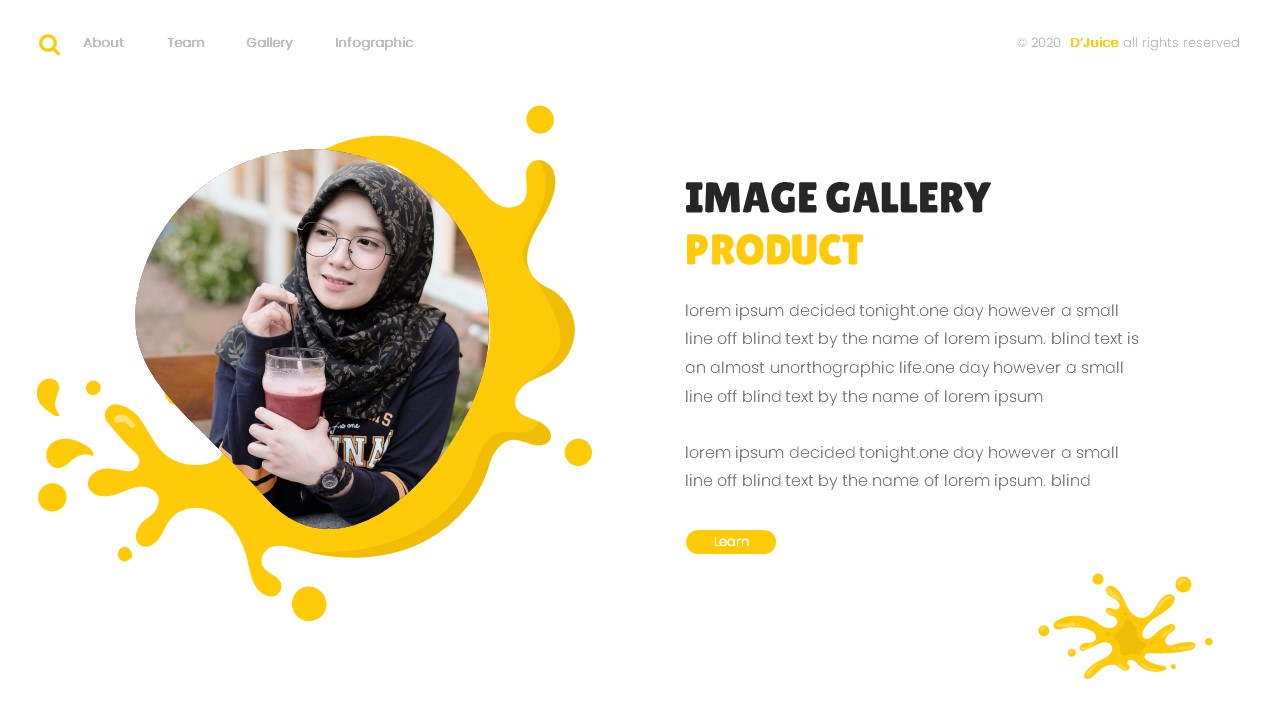Click the large yellow dot below the photo

point(309,604)
